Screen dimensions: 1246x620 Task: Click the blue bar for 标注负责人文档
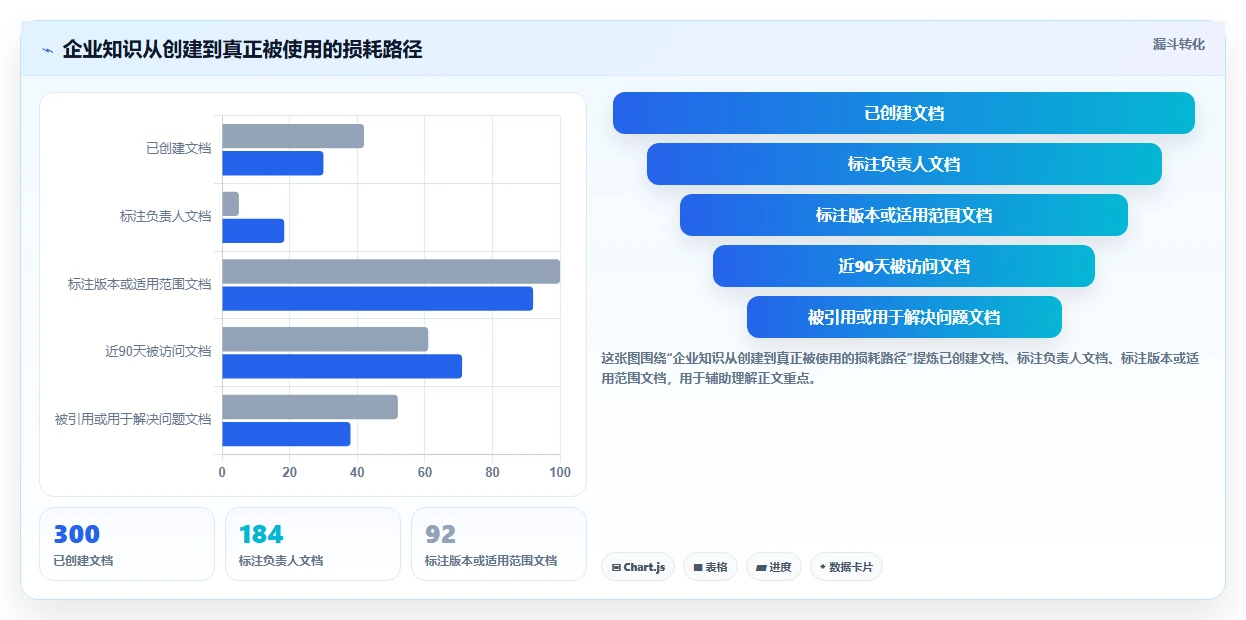point(253,231)
